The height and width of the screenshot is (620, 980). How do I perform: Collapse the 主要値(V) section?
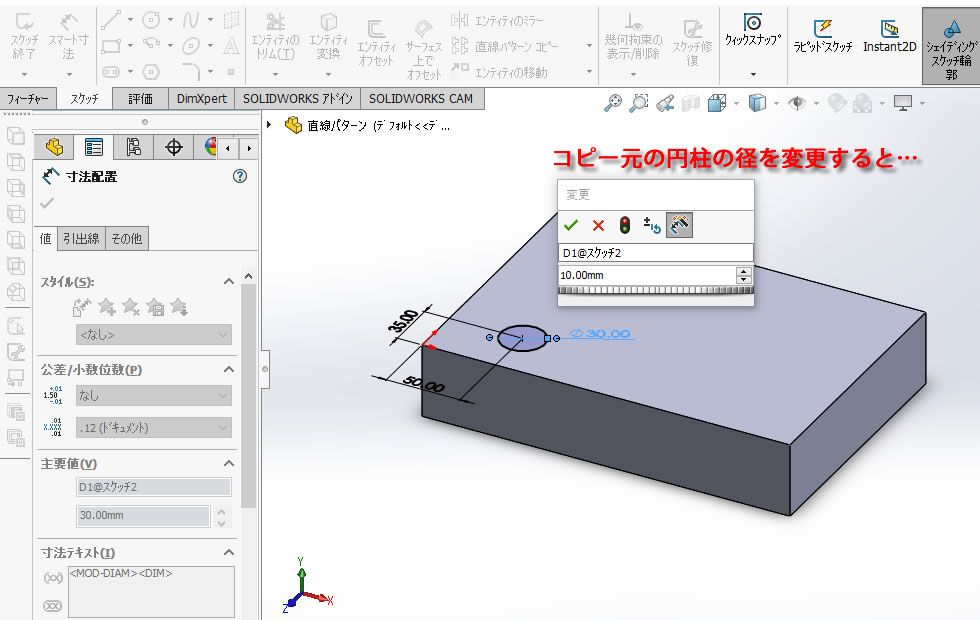pyautogui.click(x=229, y=464)
